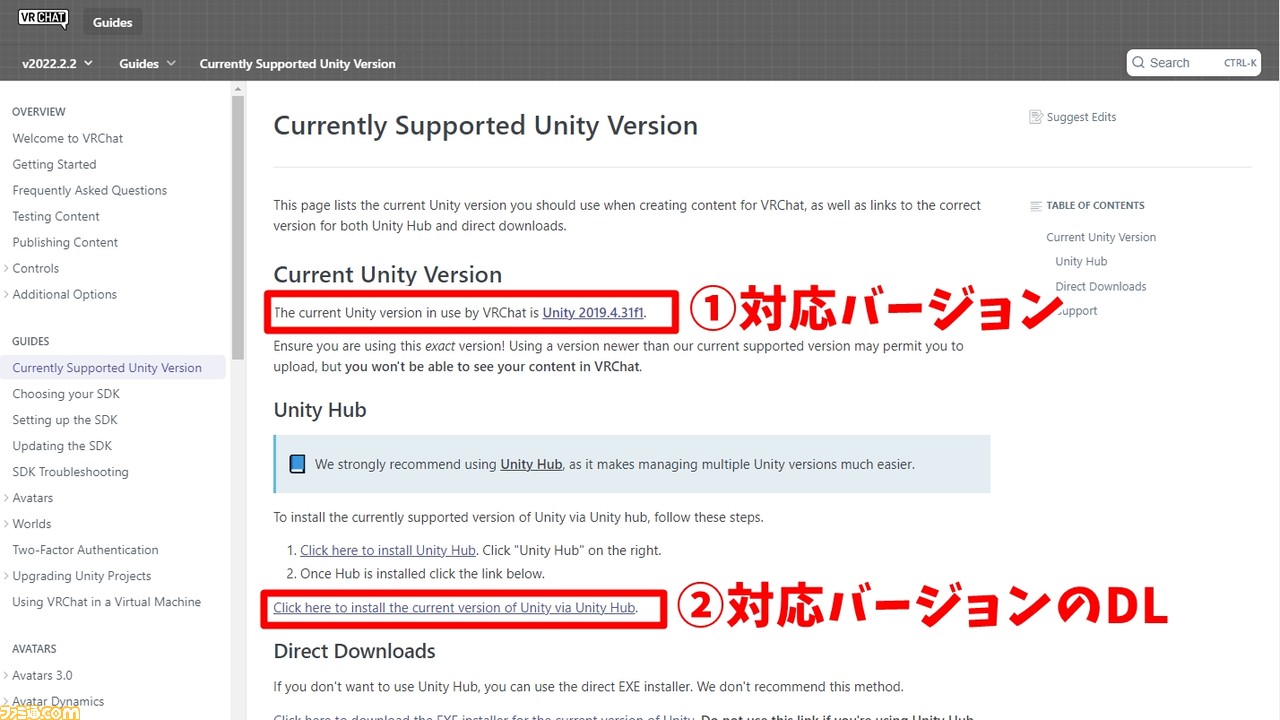The image size is (1280, 720).
Task: Jump to Current Unity Version in contents
Action: tap(1101, 237)
